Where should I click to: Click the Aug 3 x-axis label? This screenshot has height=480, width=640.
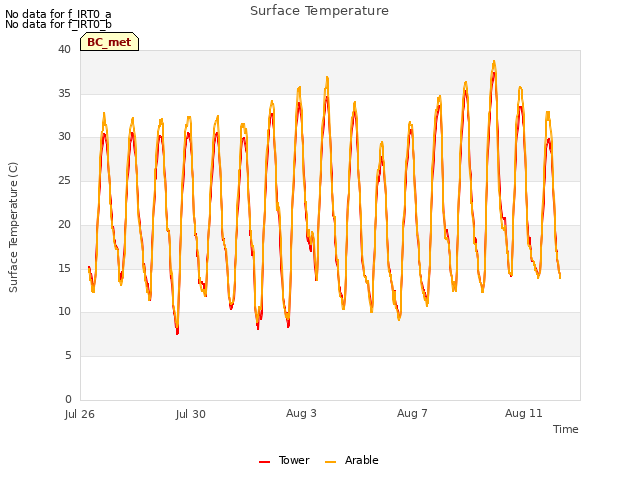(301, 413)
